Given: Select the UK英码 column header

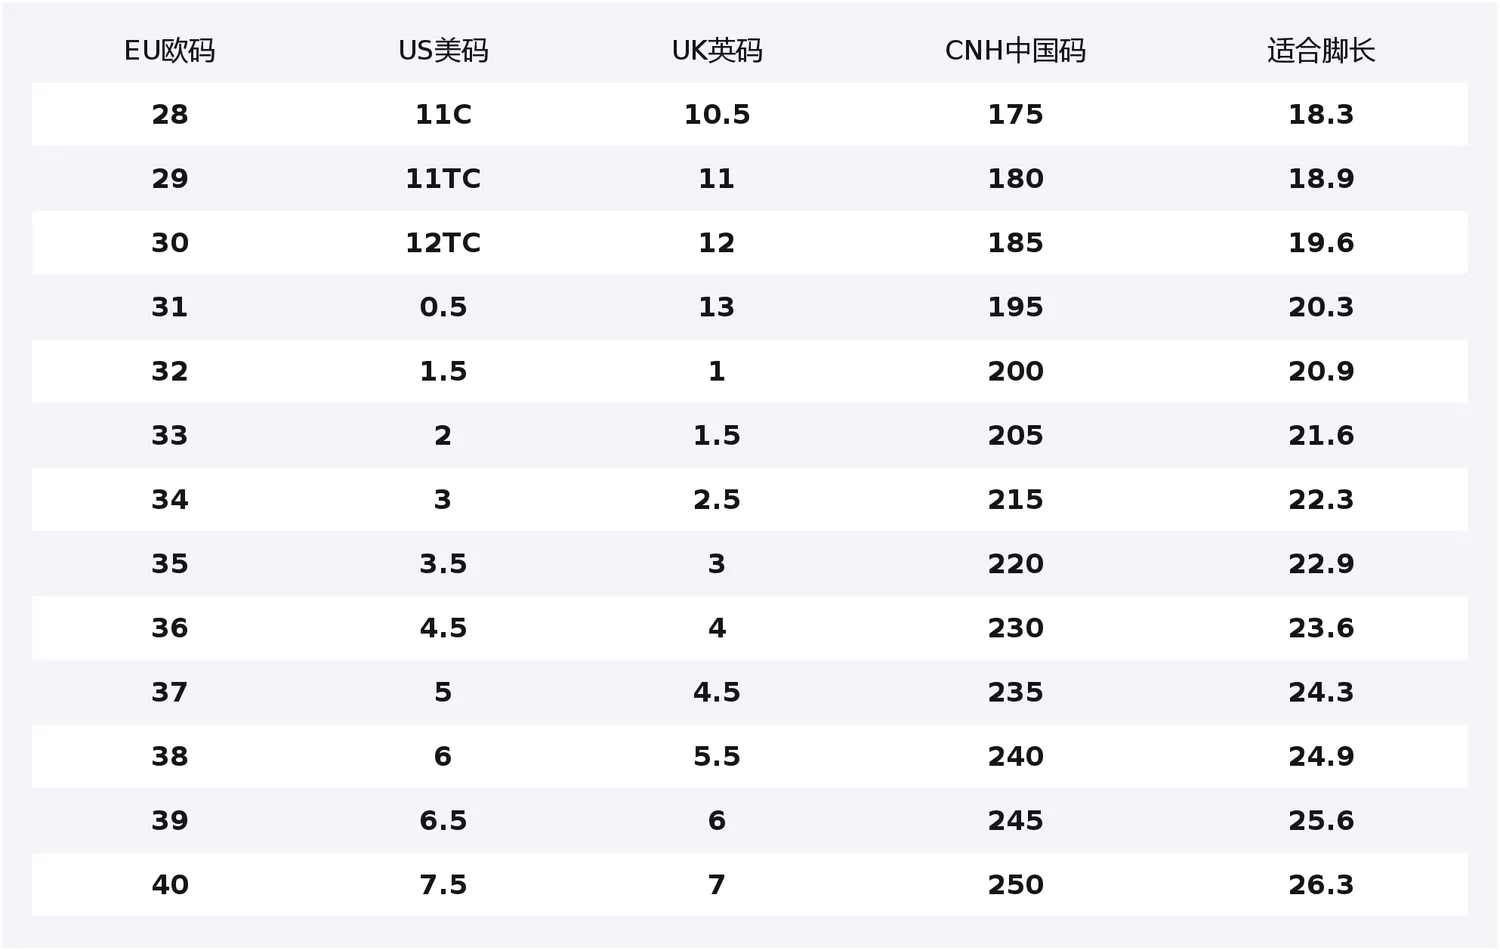Looking at the screenshot, I should [717, 50].
